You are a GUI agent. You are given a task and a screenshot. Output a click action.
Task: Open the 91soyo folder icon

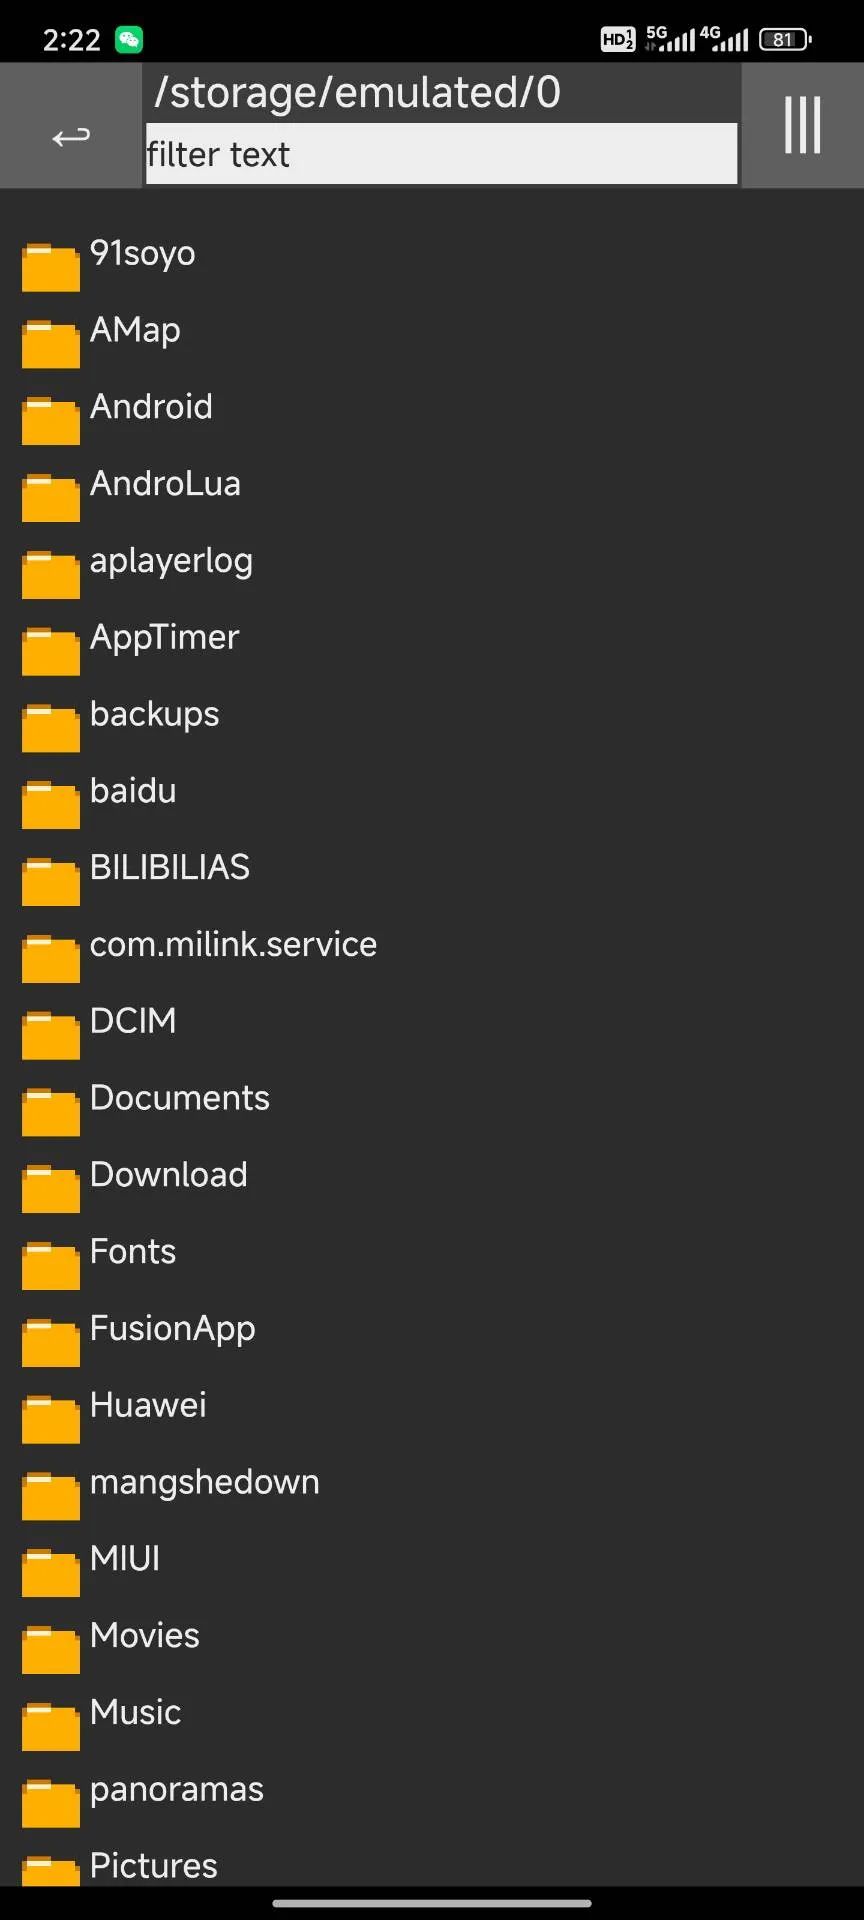(51, 267)
